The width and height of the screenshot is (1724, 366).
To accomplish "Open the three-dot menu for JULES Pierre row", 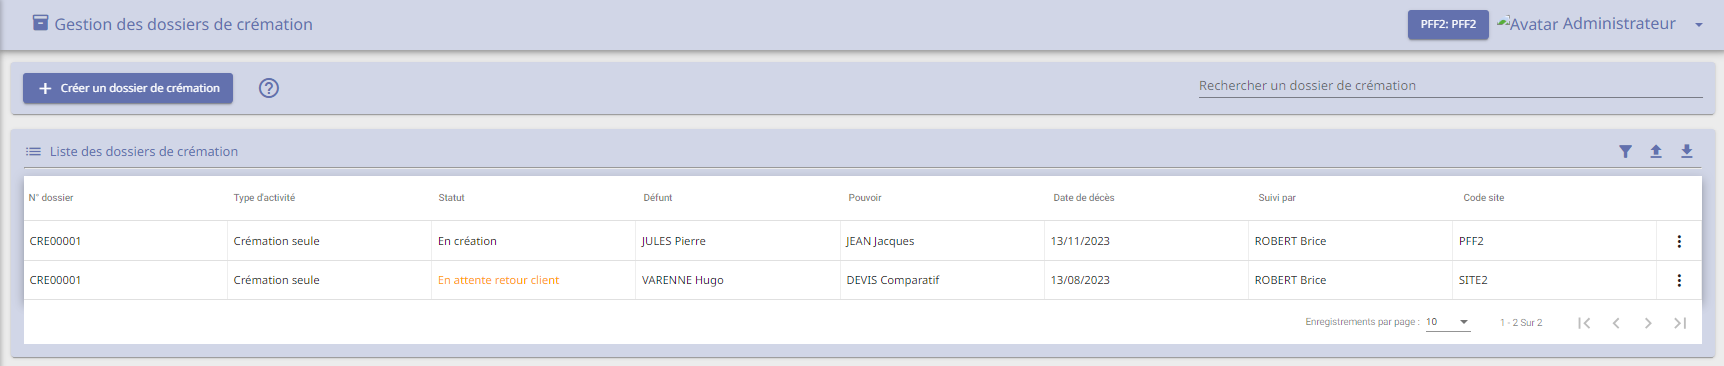I will (1679, 241).
